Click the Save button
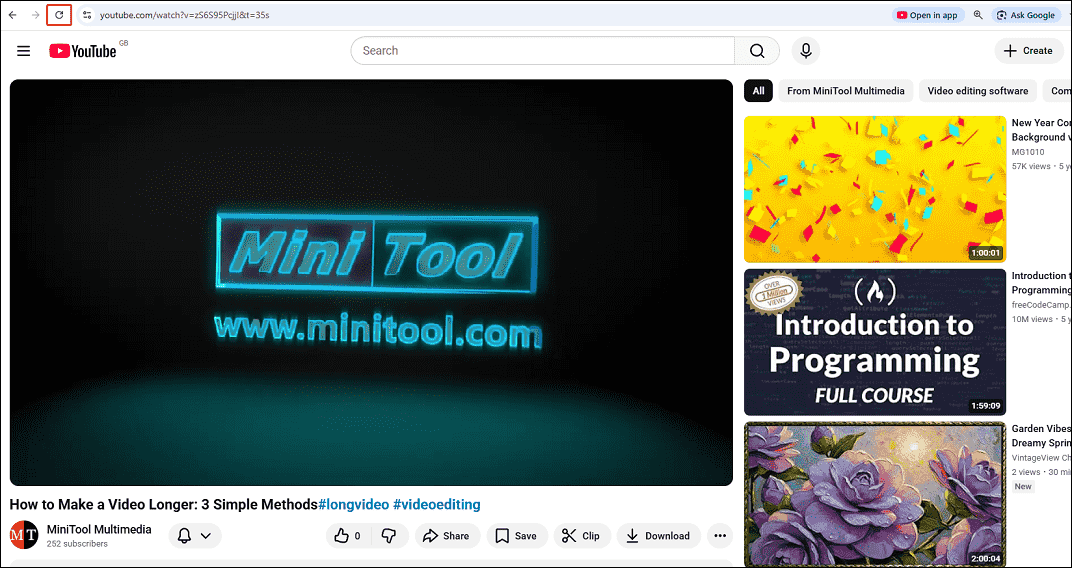Screen dimensions: 1072x568 coord(518,536)
